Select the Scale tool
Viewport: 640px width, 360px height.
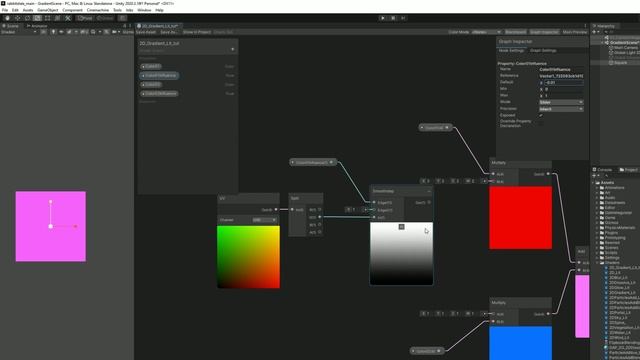pyautogui.click(x=38, y=18)
